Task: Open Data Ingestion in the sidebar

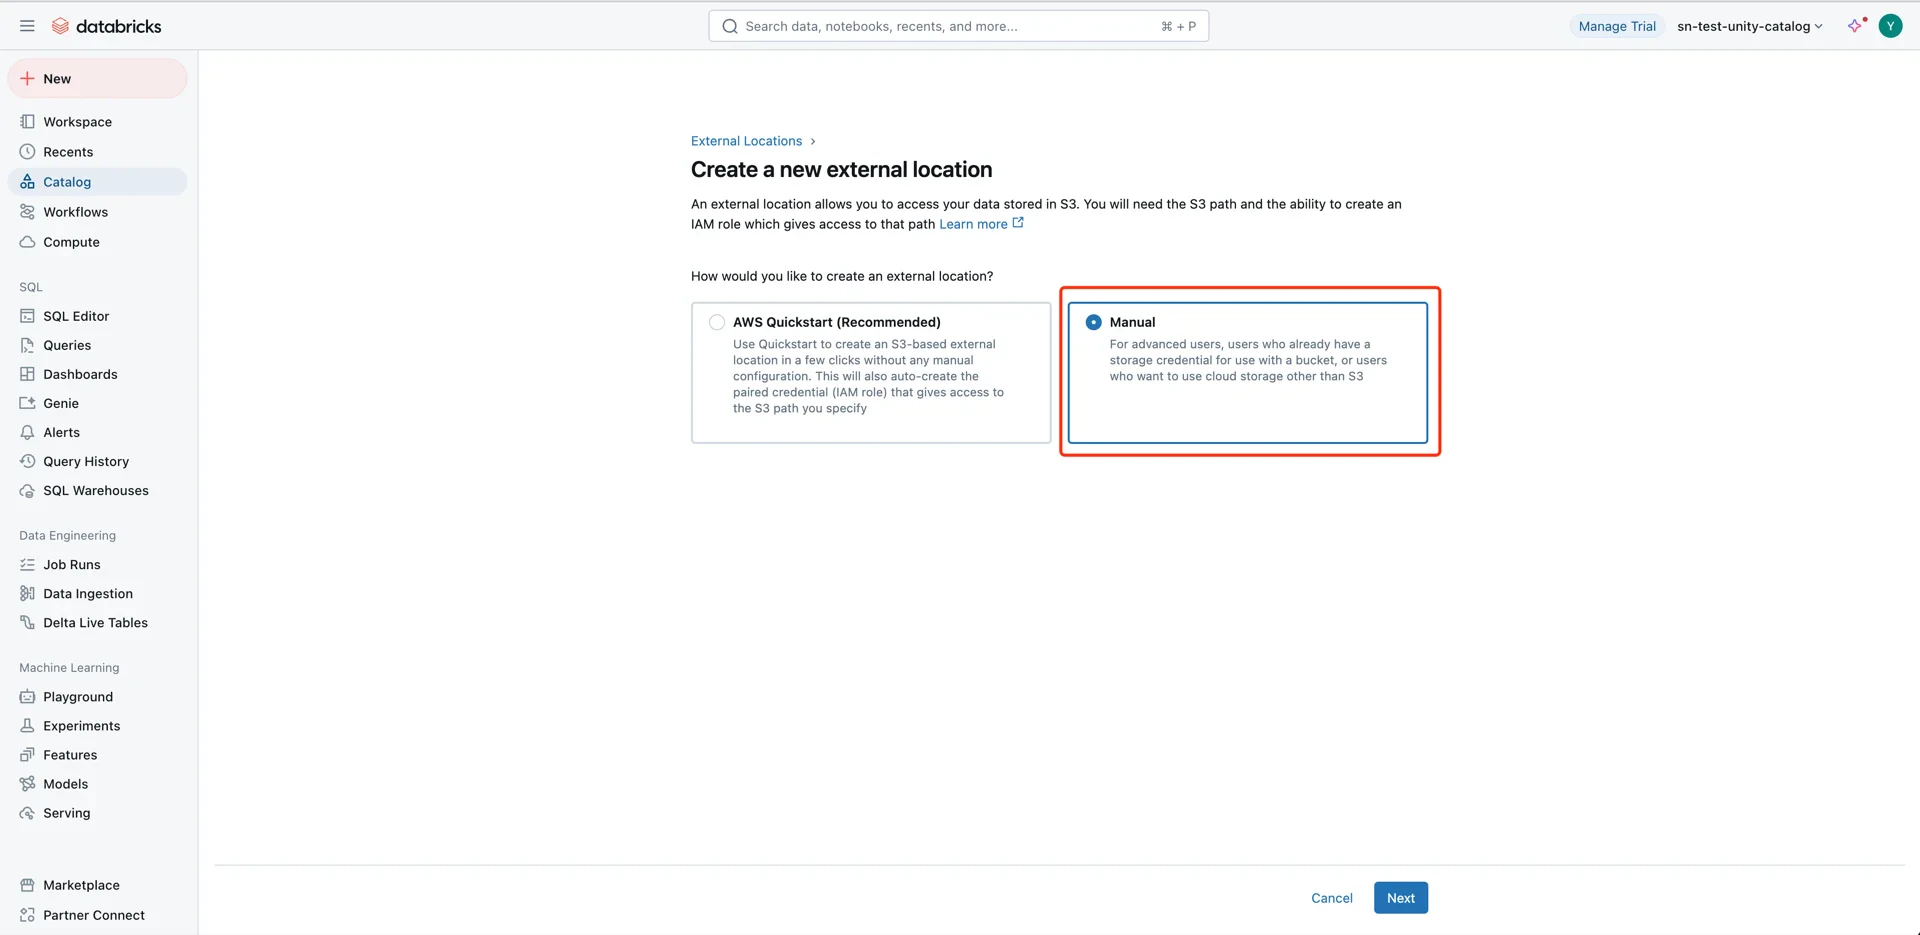Action: pyautogui.click(x=97, y=593)
